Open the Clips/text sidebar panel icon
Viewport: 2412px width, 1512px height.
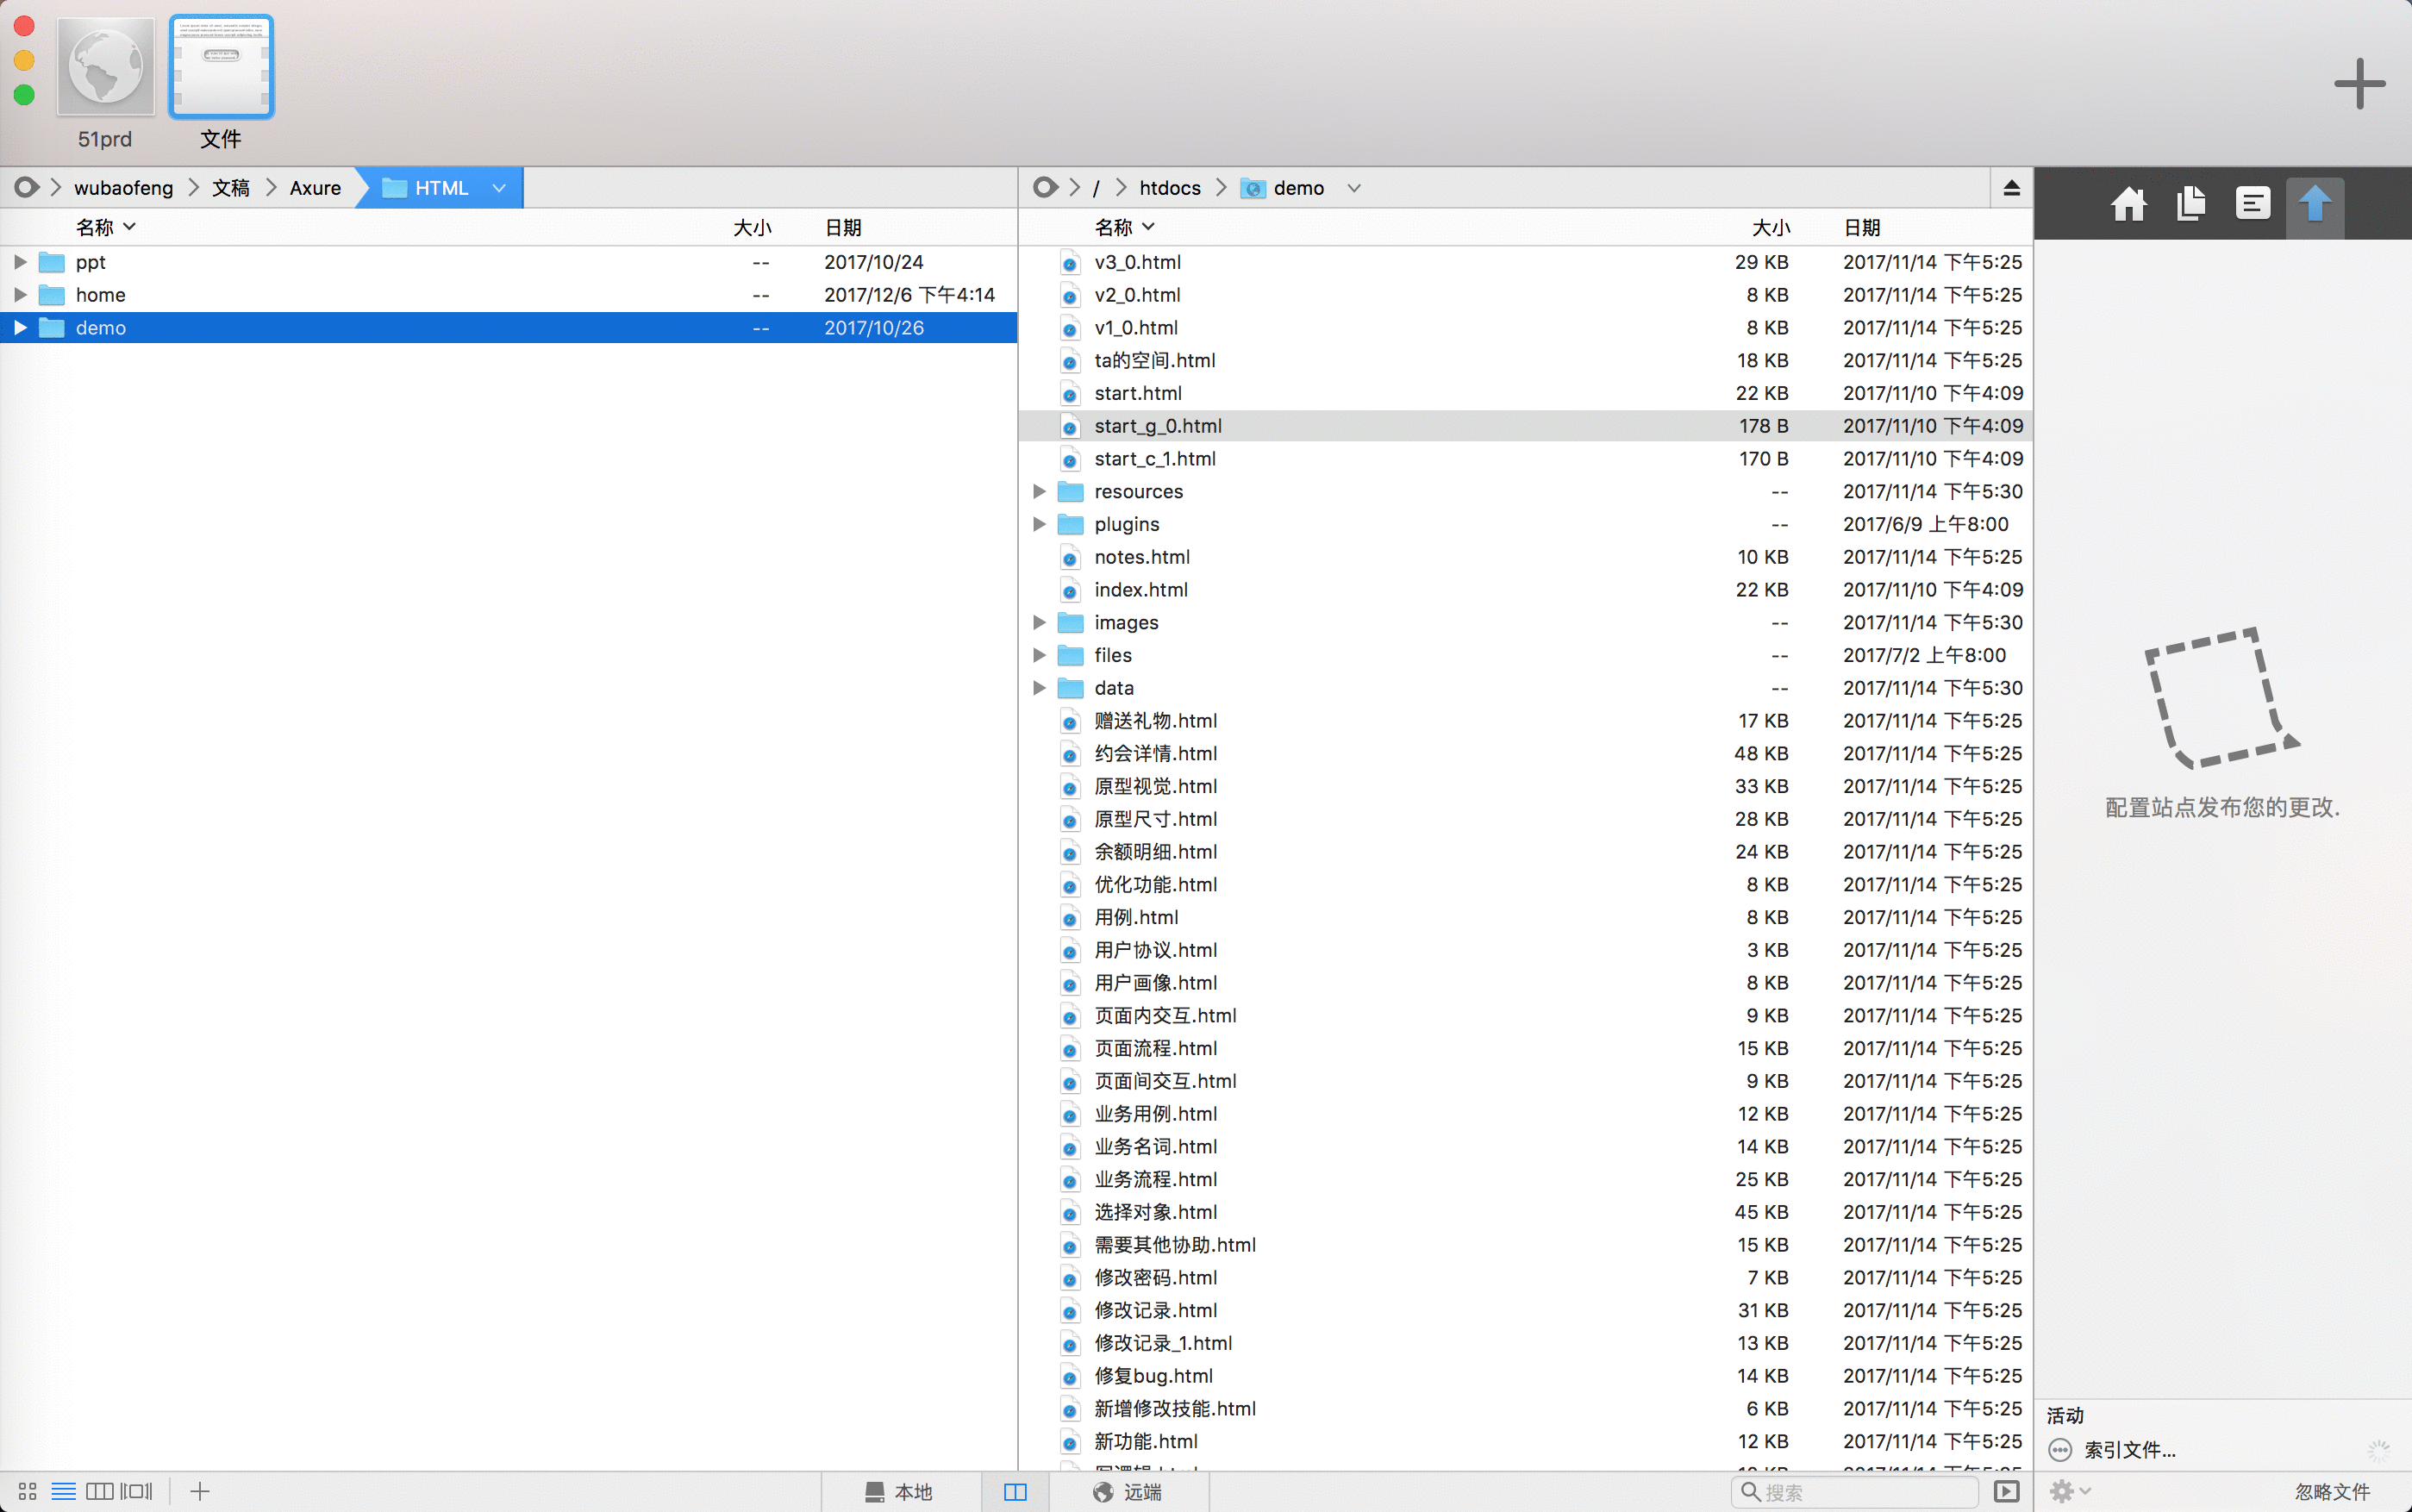[x=2252, y=204]
